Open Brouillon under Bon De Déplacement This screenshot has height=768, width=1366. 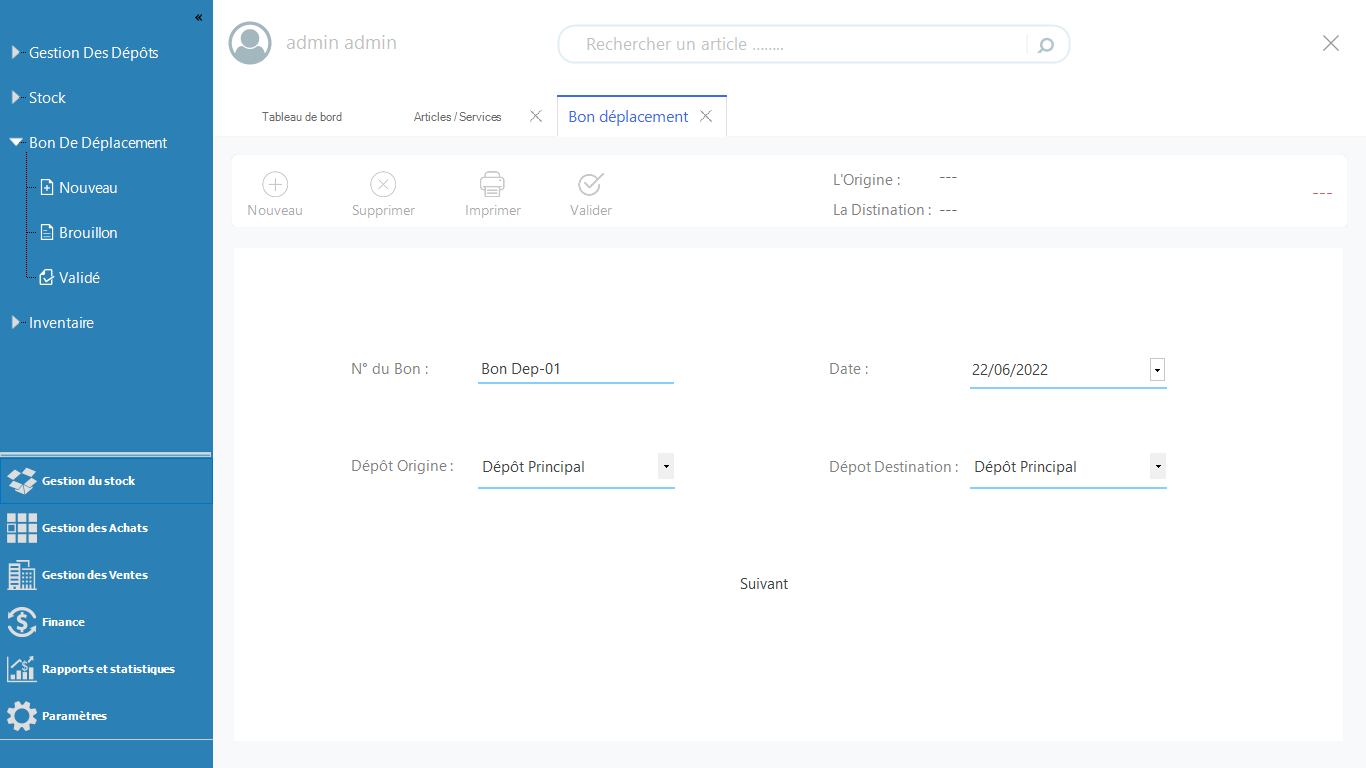click(x=88, y=233)
